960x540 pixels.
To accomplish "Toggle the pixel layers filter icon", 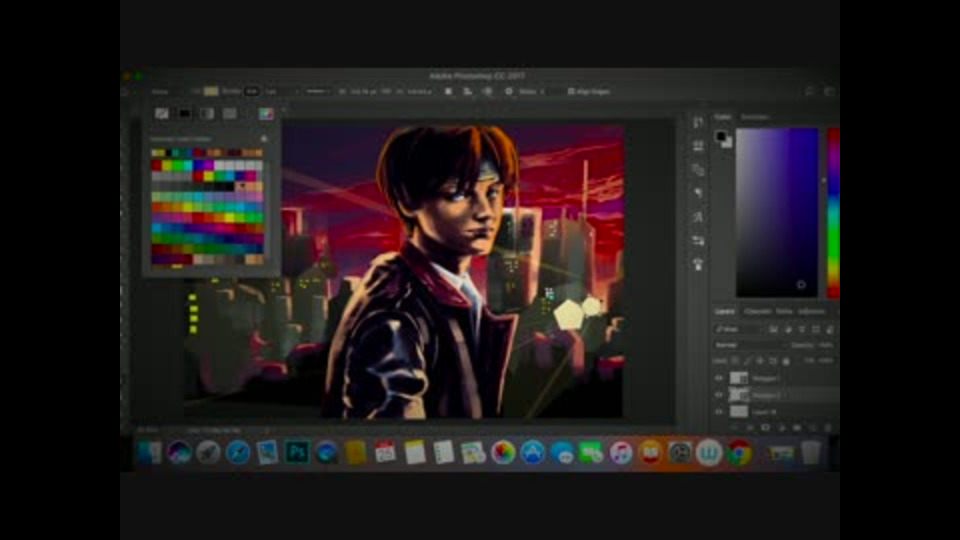I will point(774,329).
